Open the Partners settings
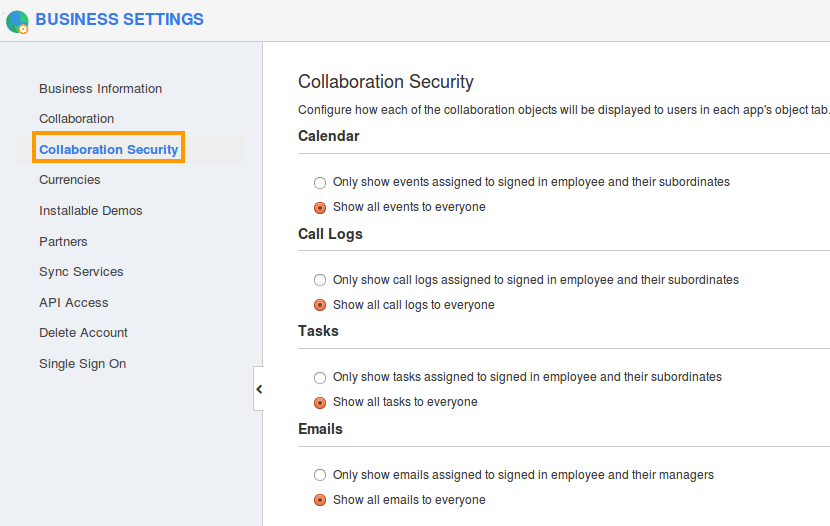The width and height of the screenshot is (830, 526). [63, 242]
